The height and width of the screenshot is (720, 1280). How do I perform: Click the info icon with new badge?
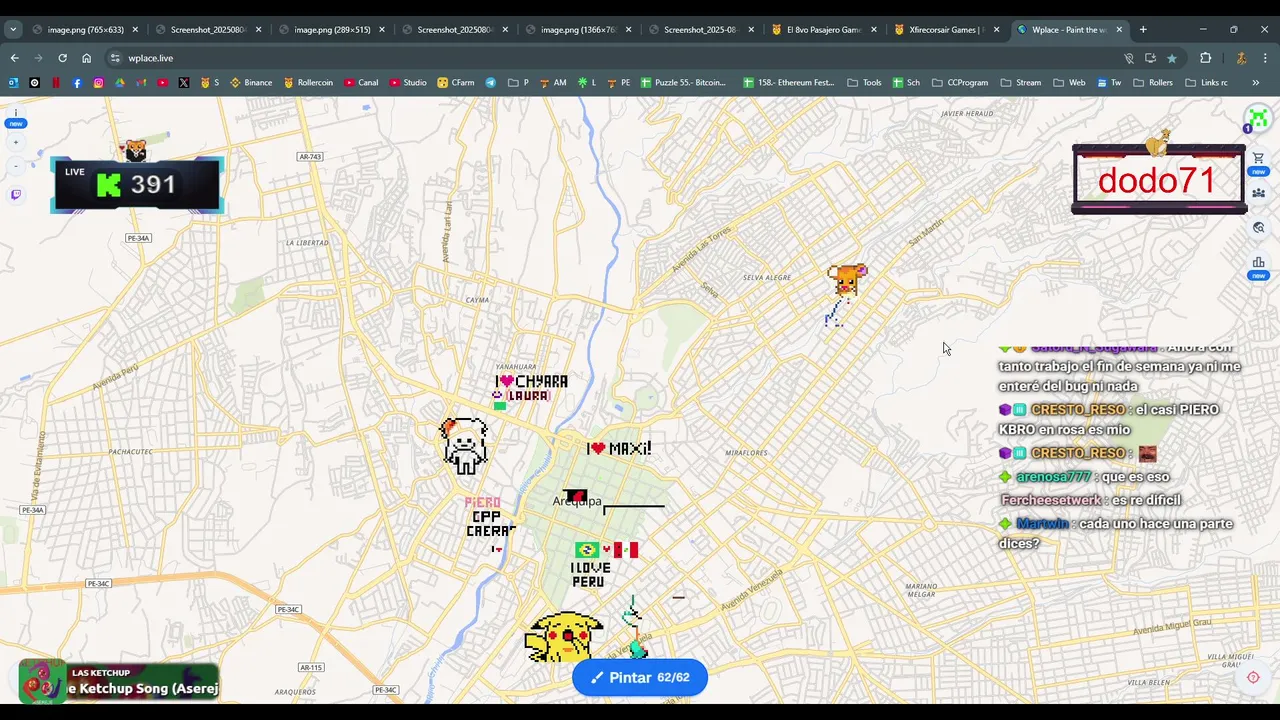click(15, 118)
